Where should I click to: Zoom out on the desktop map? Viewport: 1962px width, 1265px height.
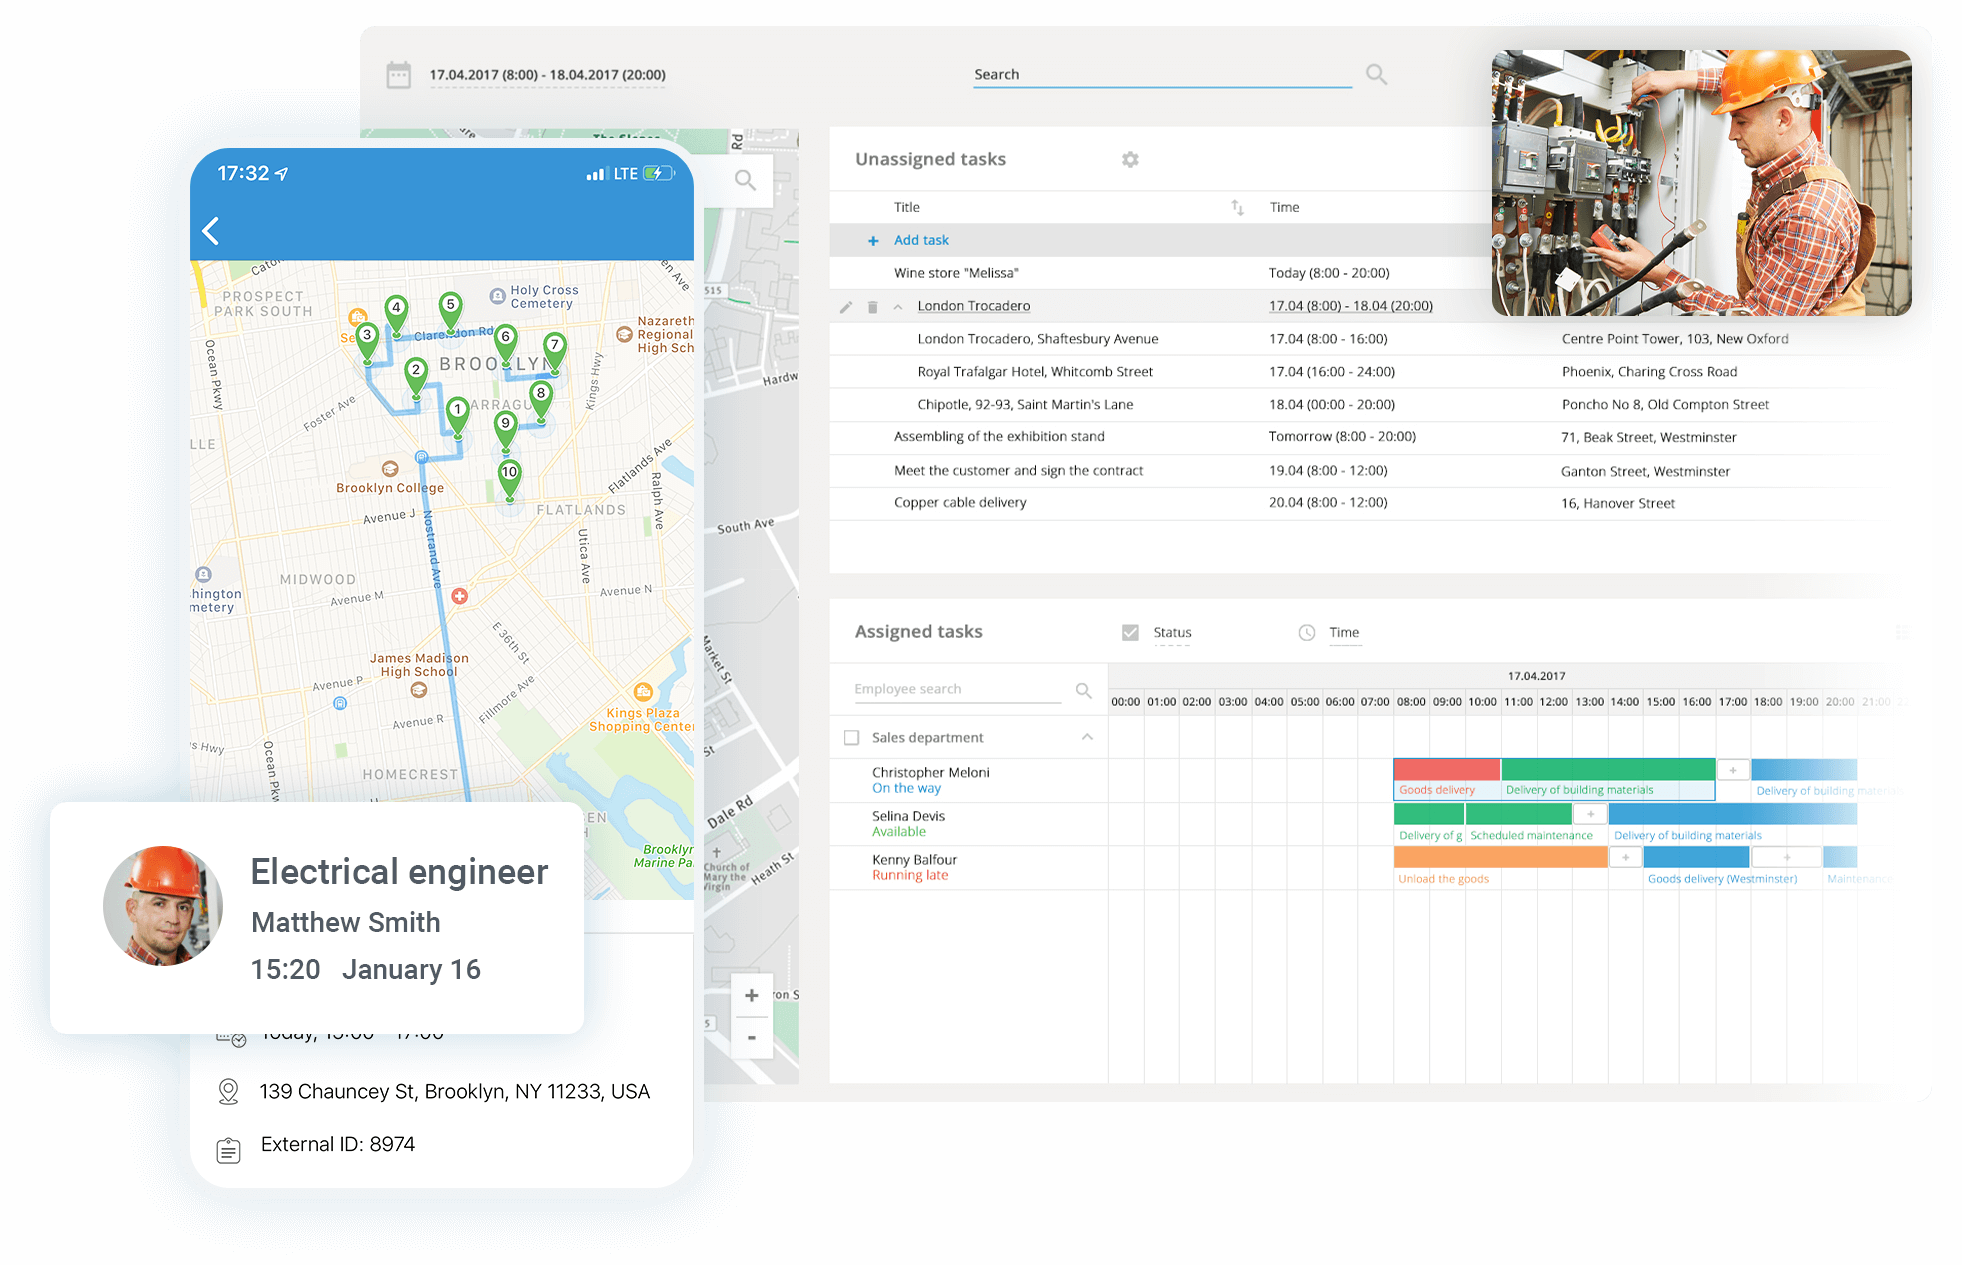coord(752,1038)
